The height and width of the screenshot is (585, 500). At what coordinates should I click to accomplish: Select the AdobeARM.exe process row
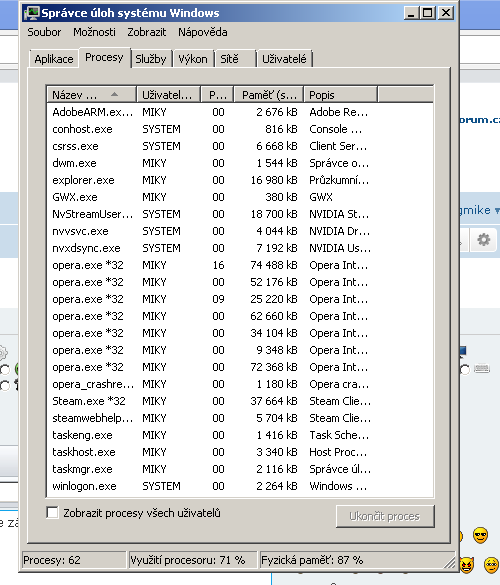point(240,112)
